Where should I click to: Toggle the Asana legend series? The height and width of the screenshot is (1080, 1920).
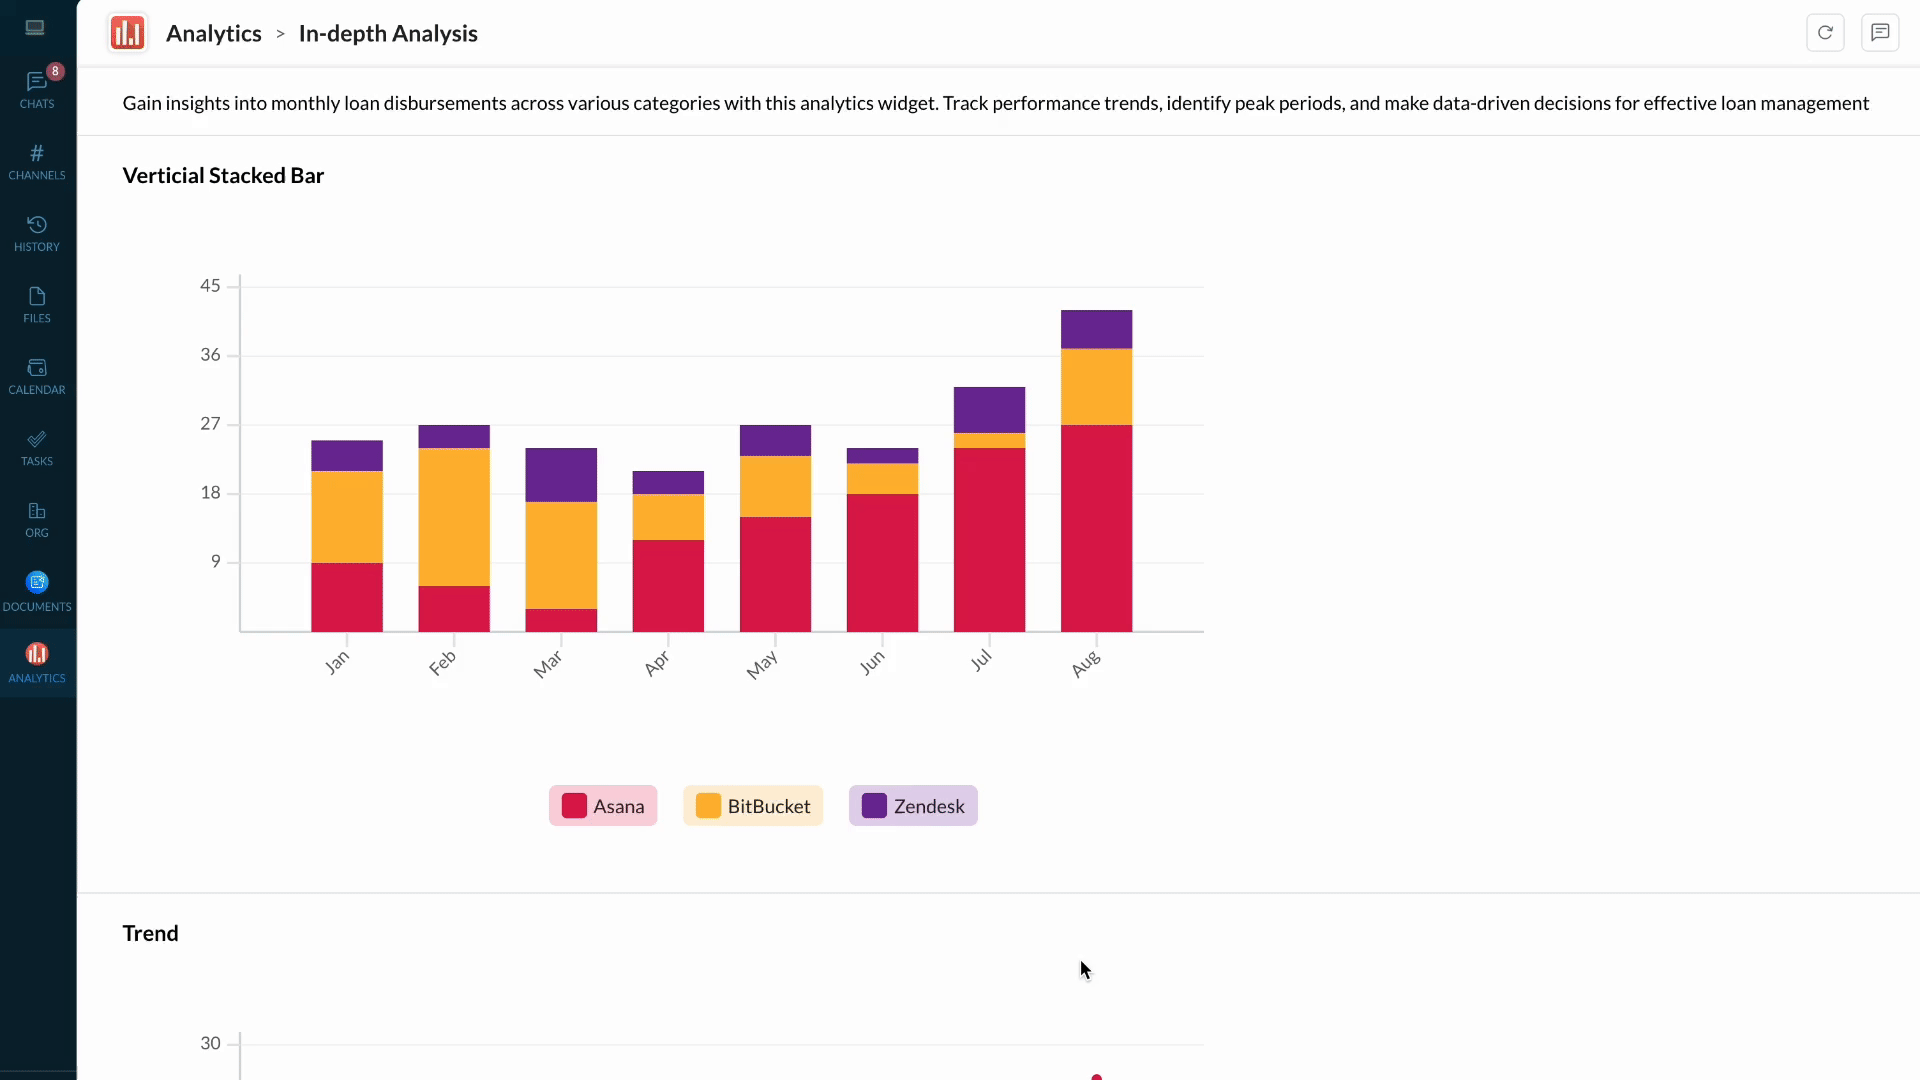coord(603,806)
